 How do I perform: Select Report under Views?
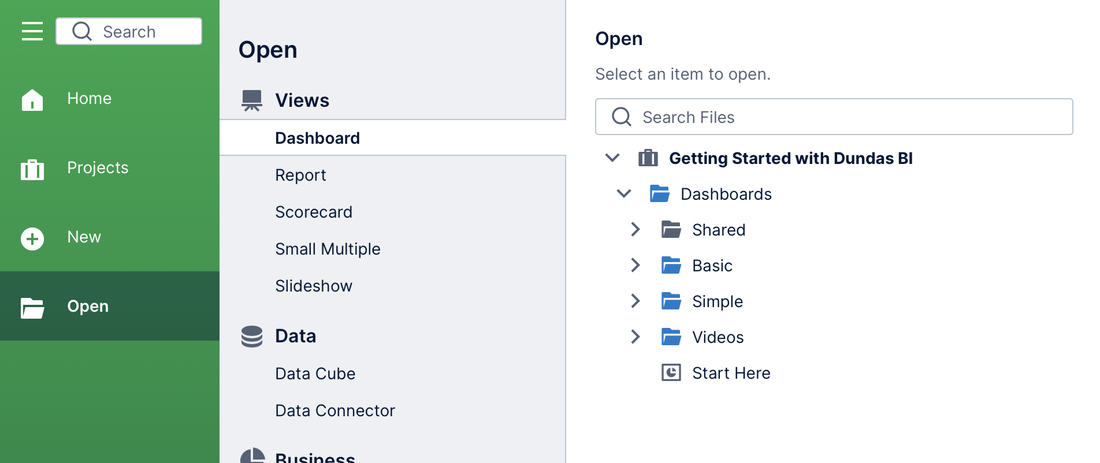pyautogui.click(x=300, y=175)
